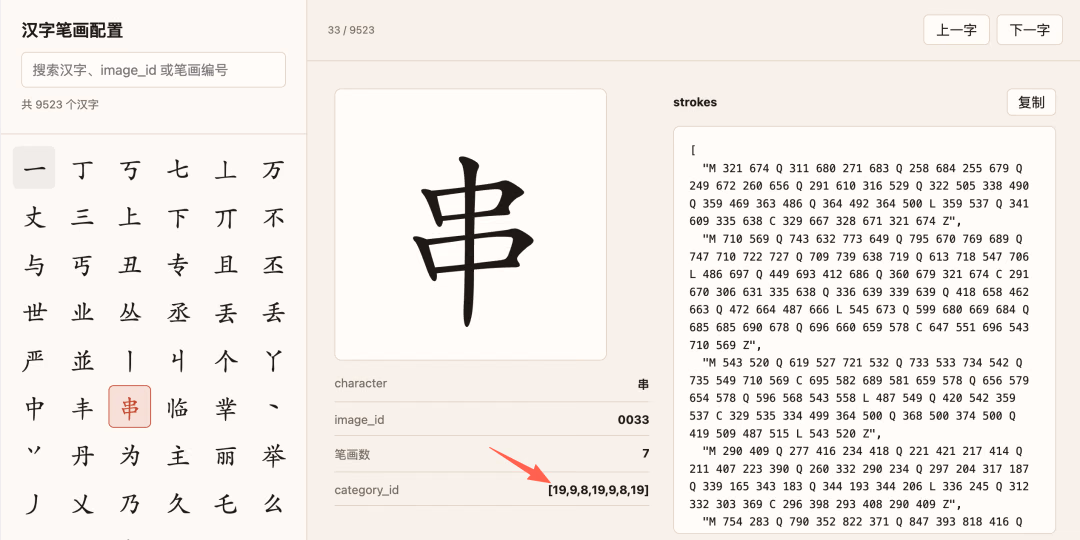Click the image_id value 0033

(x=633, y=419)
